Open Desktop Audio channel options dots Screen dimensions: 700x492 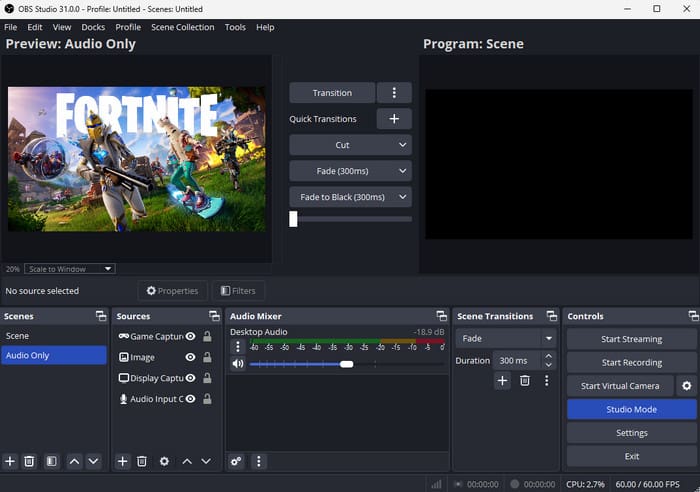238,347
